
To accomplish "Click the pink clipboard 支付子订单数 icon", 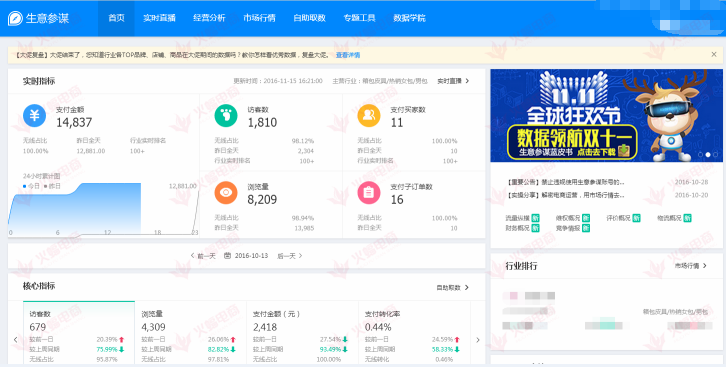I will coord(369,193).
